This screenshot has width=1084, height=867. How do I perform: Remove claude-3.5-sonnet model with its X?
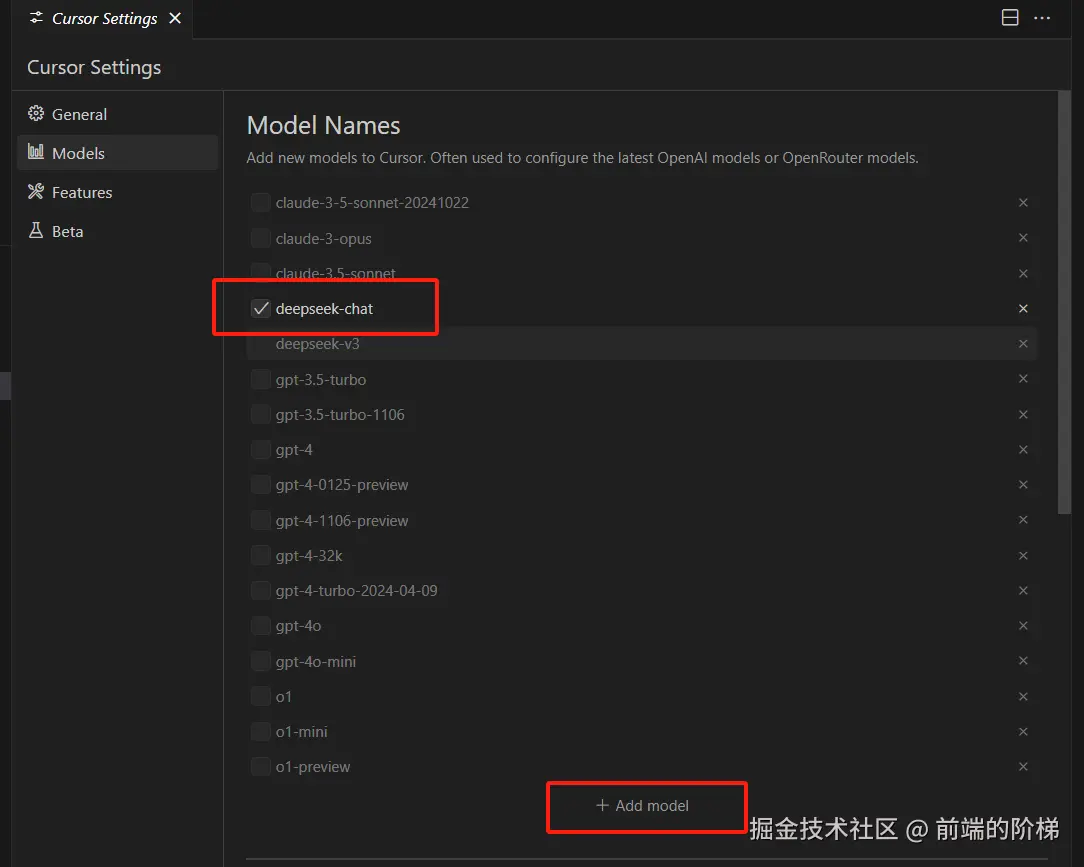[x=1023, y=274]
